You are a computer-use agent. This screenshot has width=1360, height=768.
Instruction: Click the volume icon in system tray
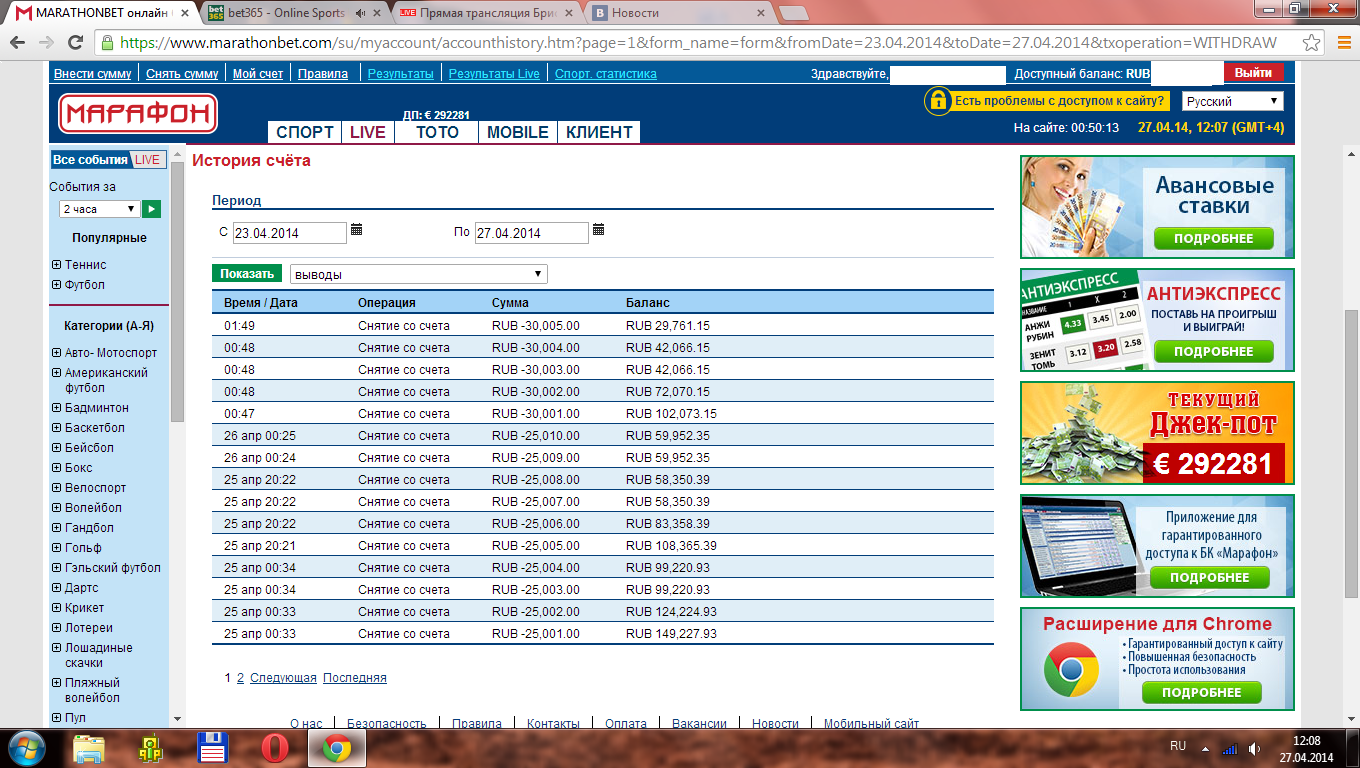click(1253, 748)
